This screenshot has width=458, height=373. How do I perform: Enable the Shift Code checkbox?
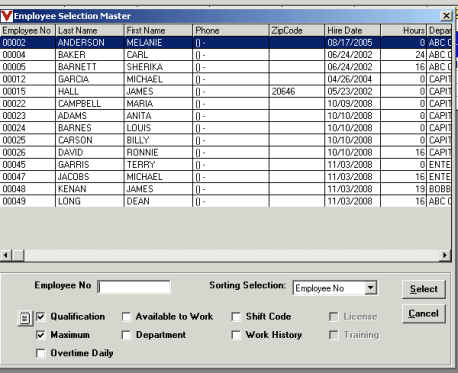pyautogui.click(x=236, y=316)
